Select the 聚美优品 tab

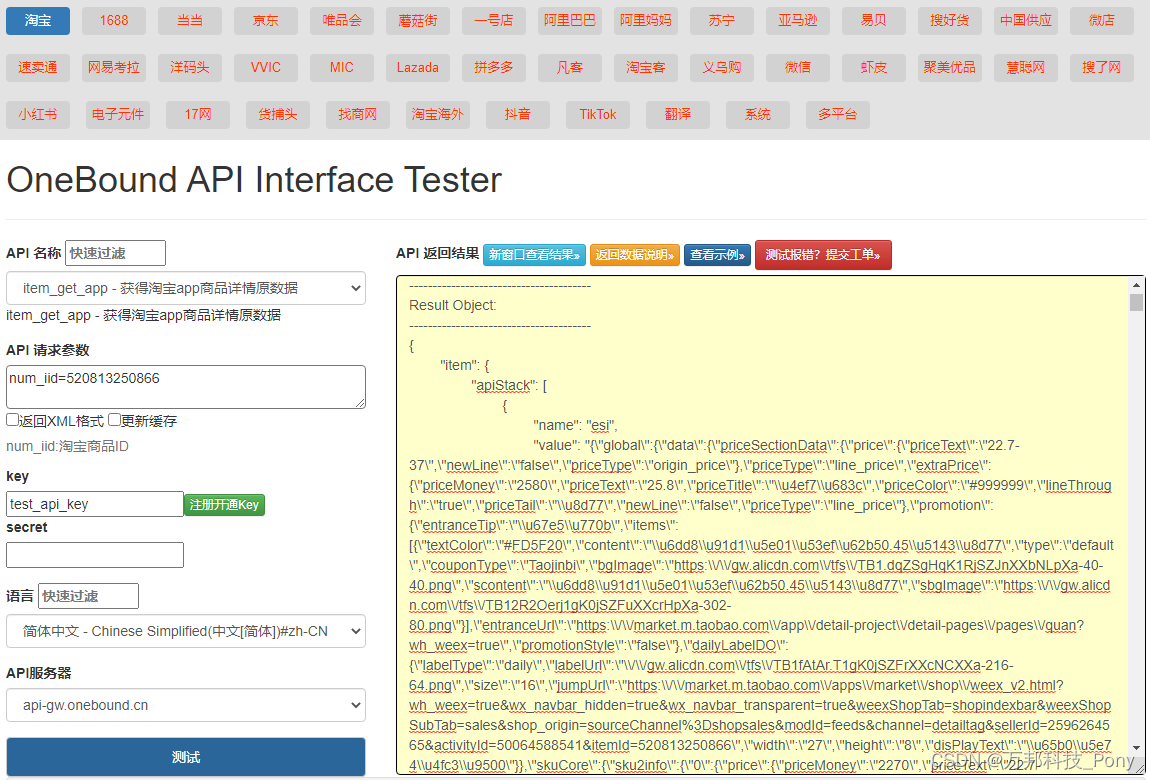[950, 67]
